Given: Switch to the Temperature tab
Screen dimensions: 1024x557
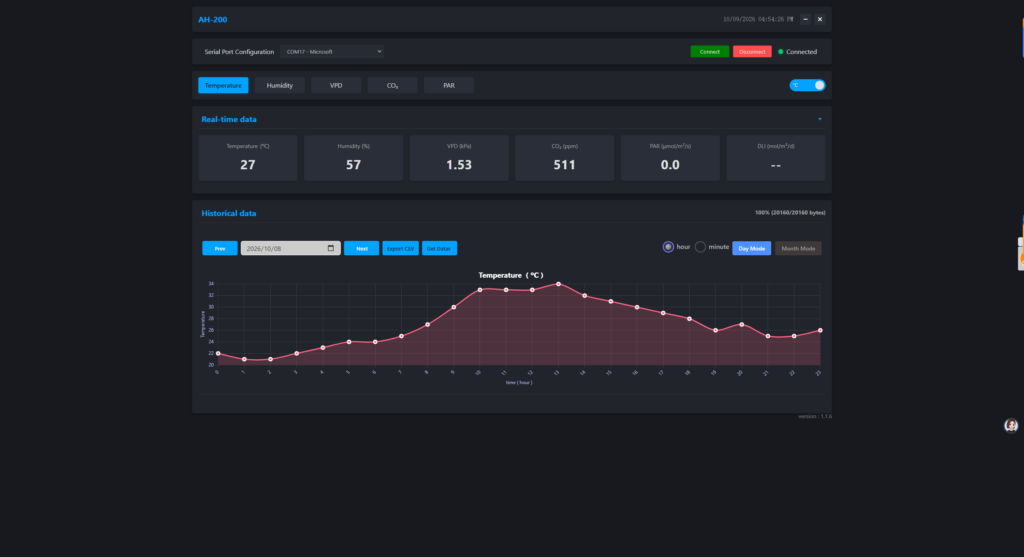Looking at the screenshot, I should click(223, 85).
